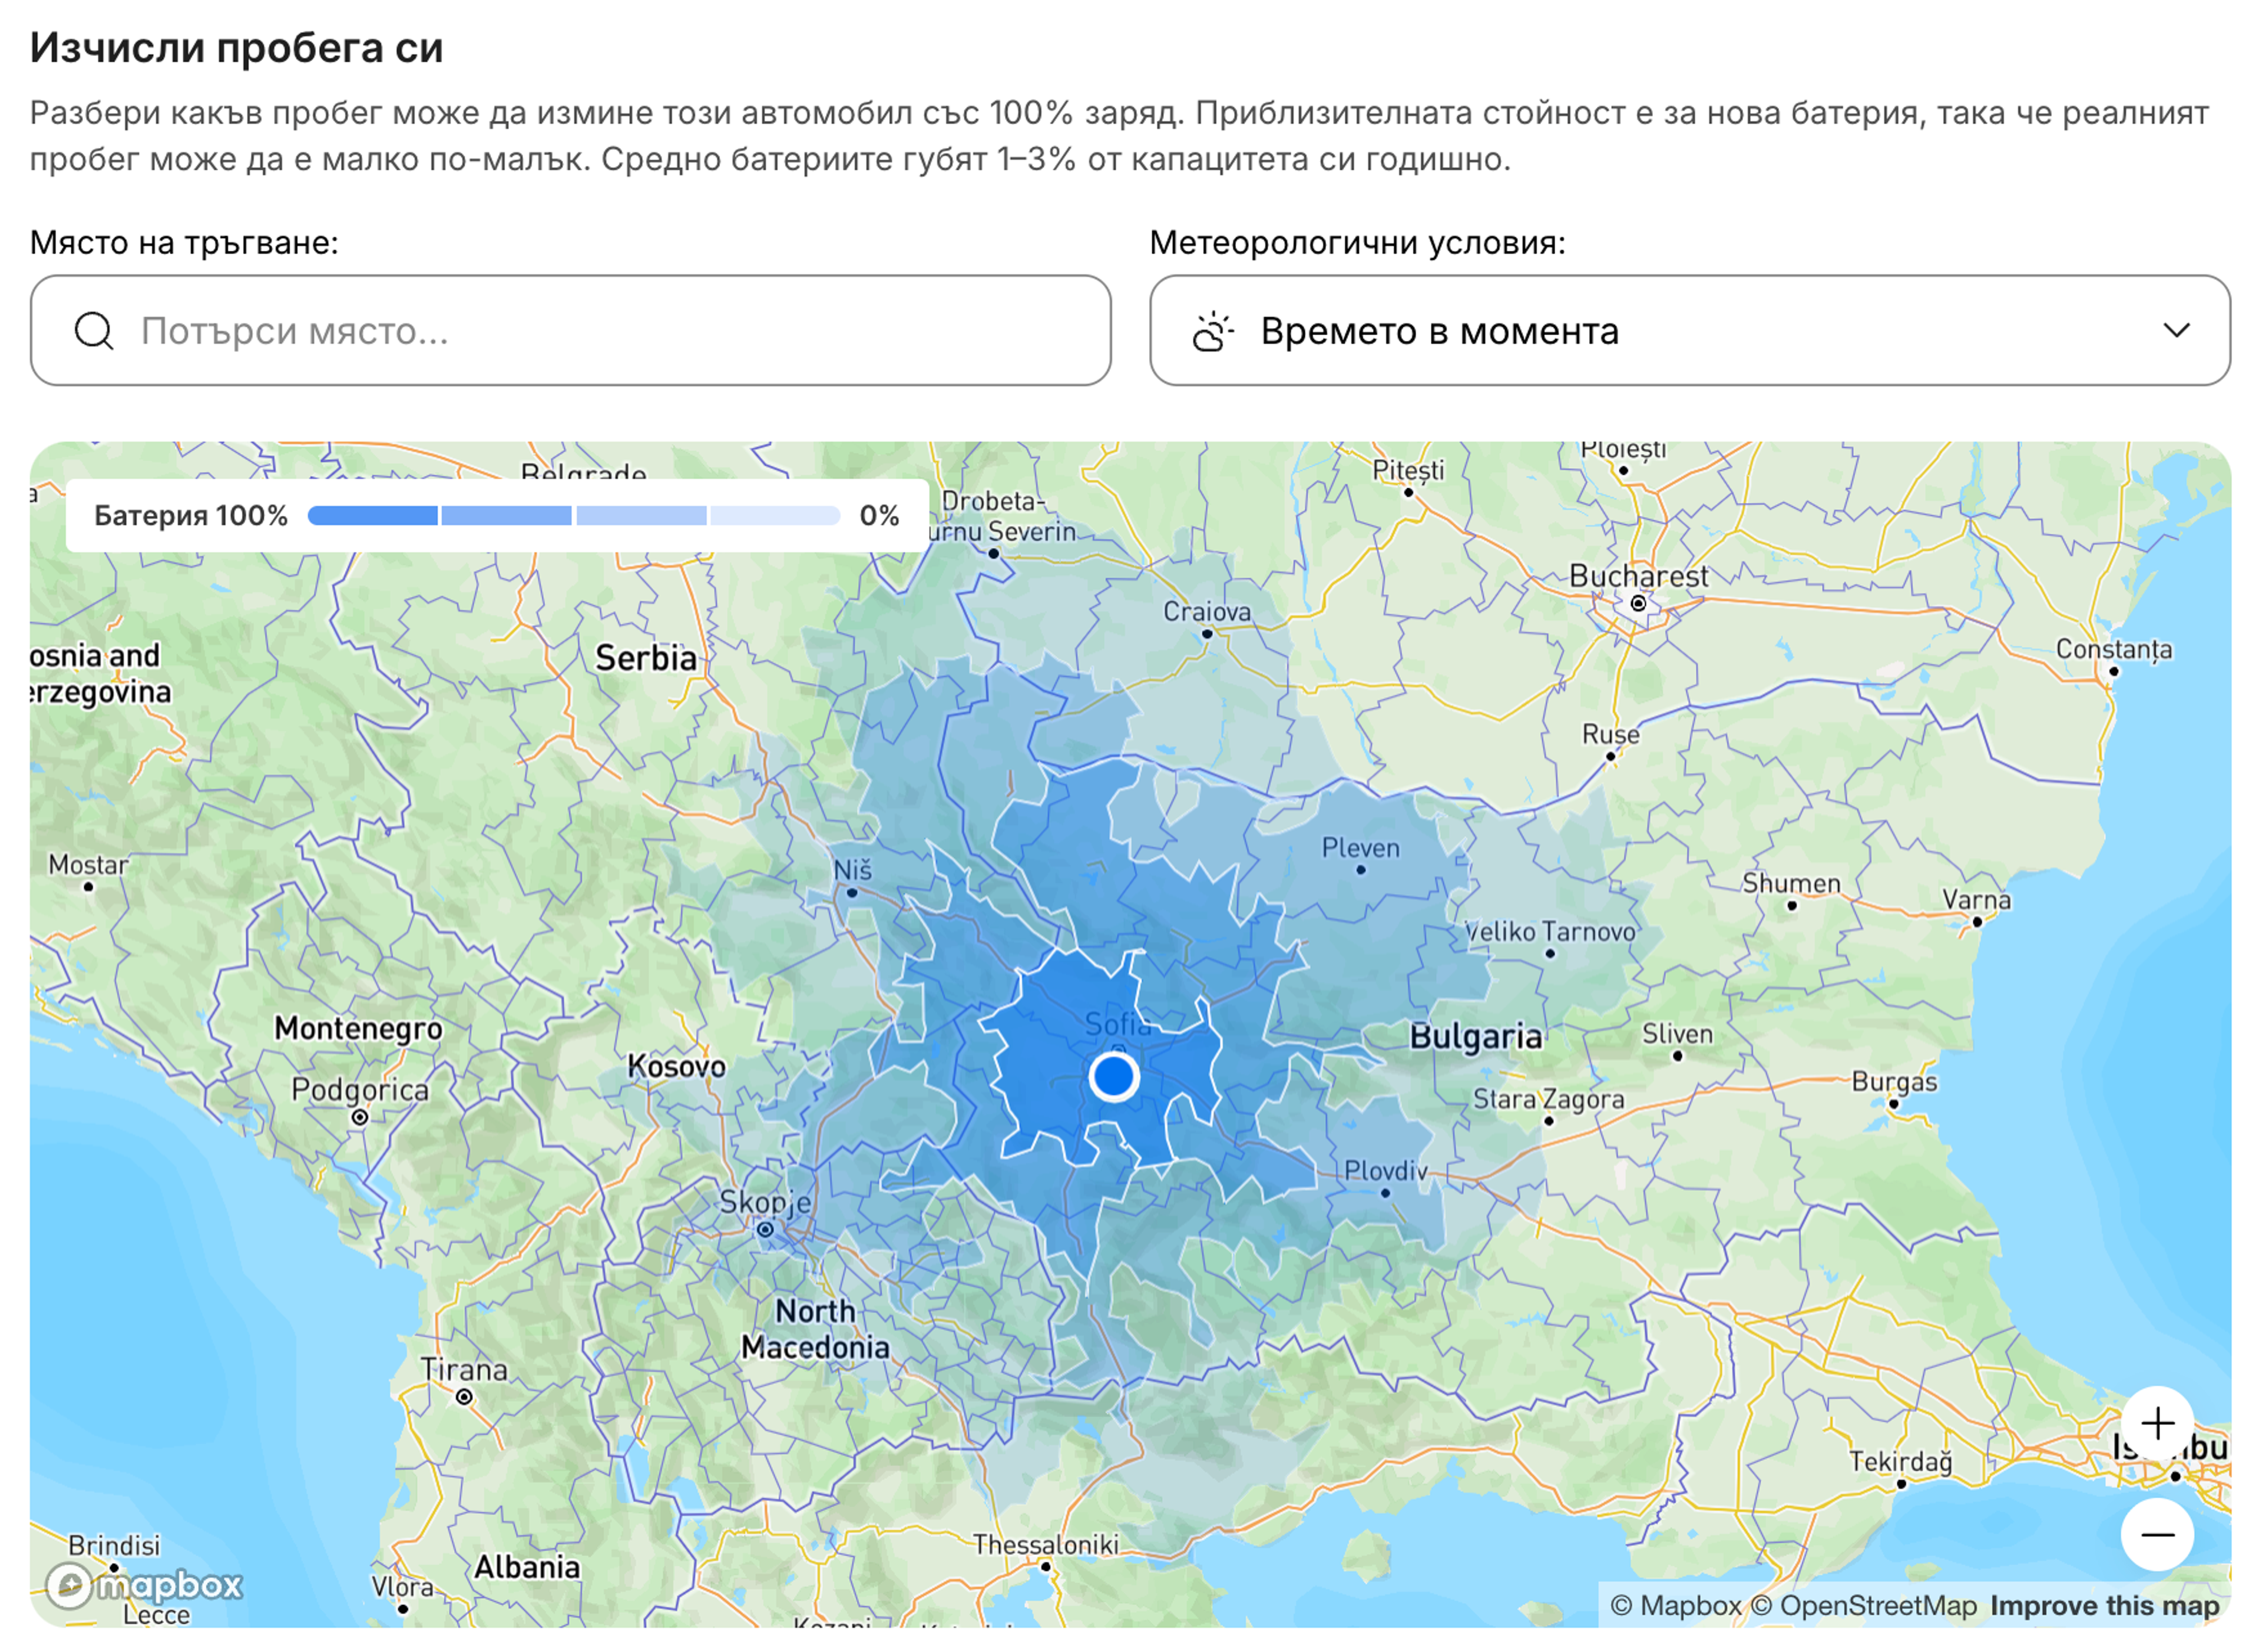Screen dimensions: 2262x1652
Task: Click the 'Ruse' city label
Action: click(x=1611, y=735)
